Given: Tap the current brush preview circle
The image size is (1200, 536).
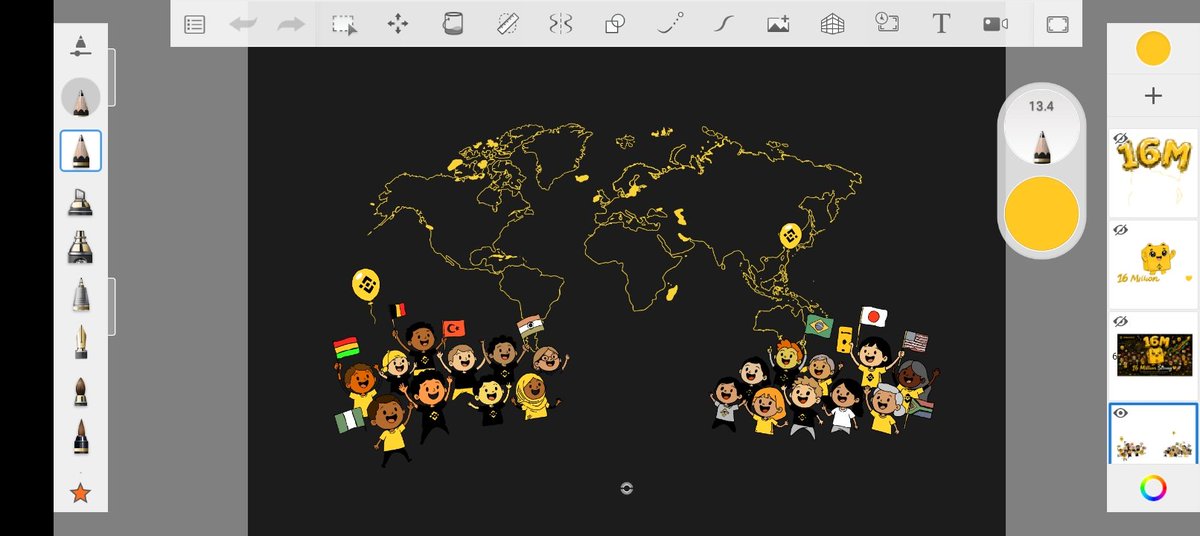Looking at the screenshot, I should [x=80, y=97].
